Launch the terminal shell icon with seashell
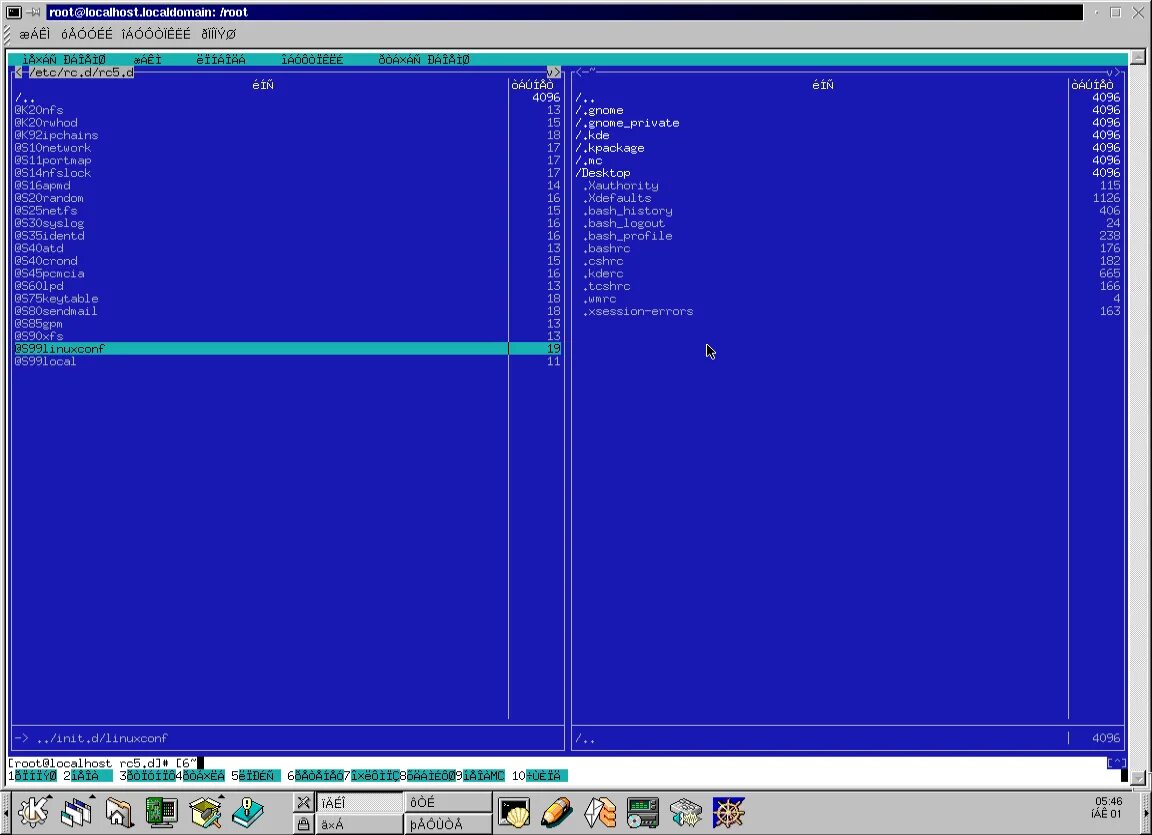The image size is (1152, 835). click(x=514, y=812)
